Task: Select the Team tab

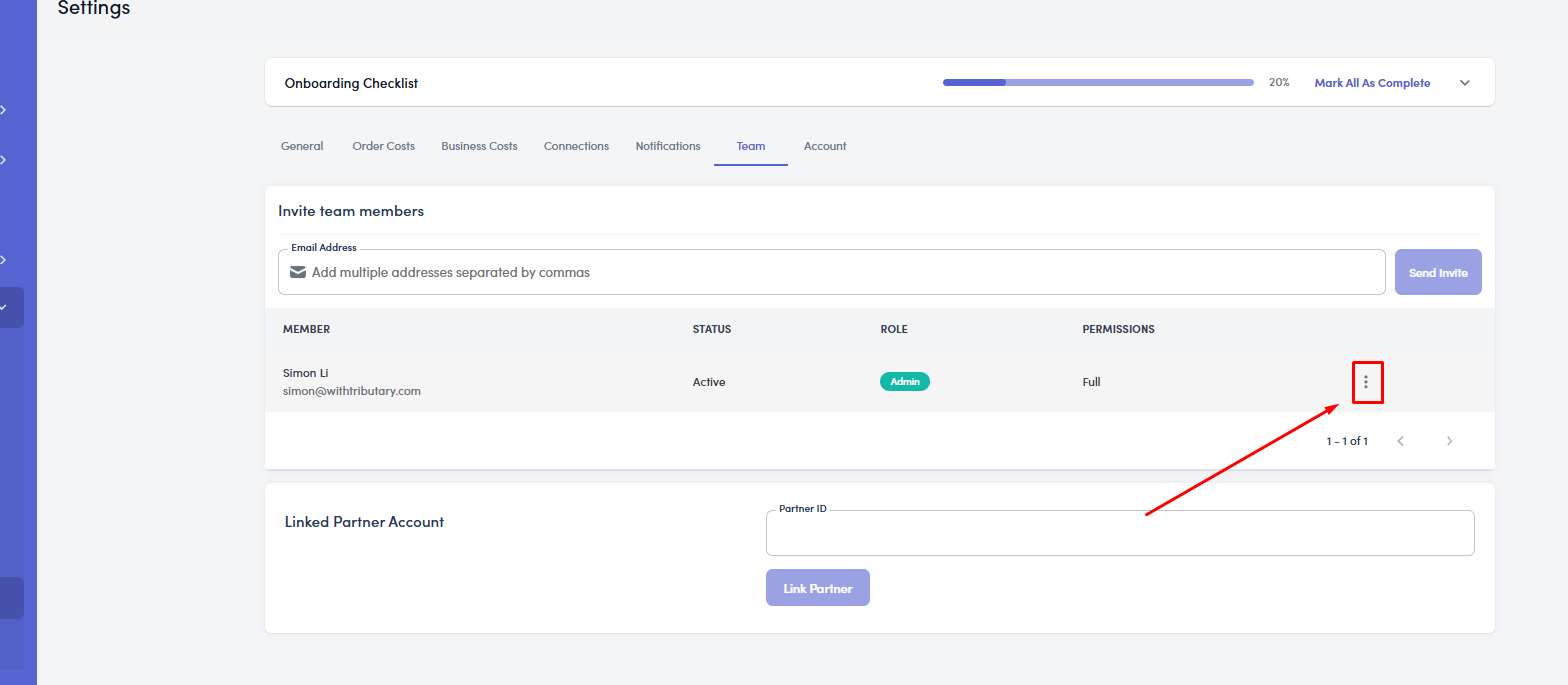Action: (x=751, y=146)
